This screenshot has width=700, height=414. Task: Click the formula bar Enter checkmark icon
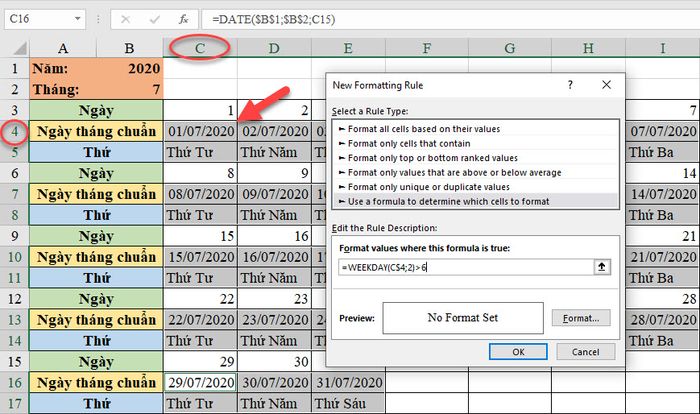point(155,19)
